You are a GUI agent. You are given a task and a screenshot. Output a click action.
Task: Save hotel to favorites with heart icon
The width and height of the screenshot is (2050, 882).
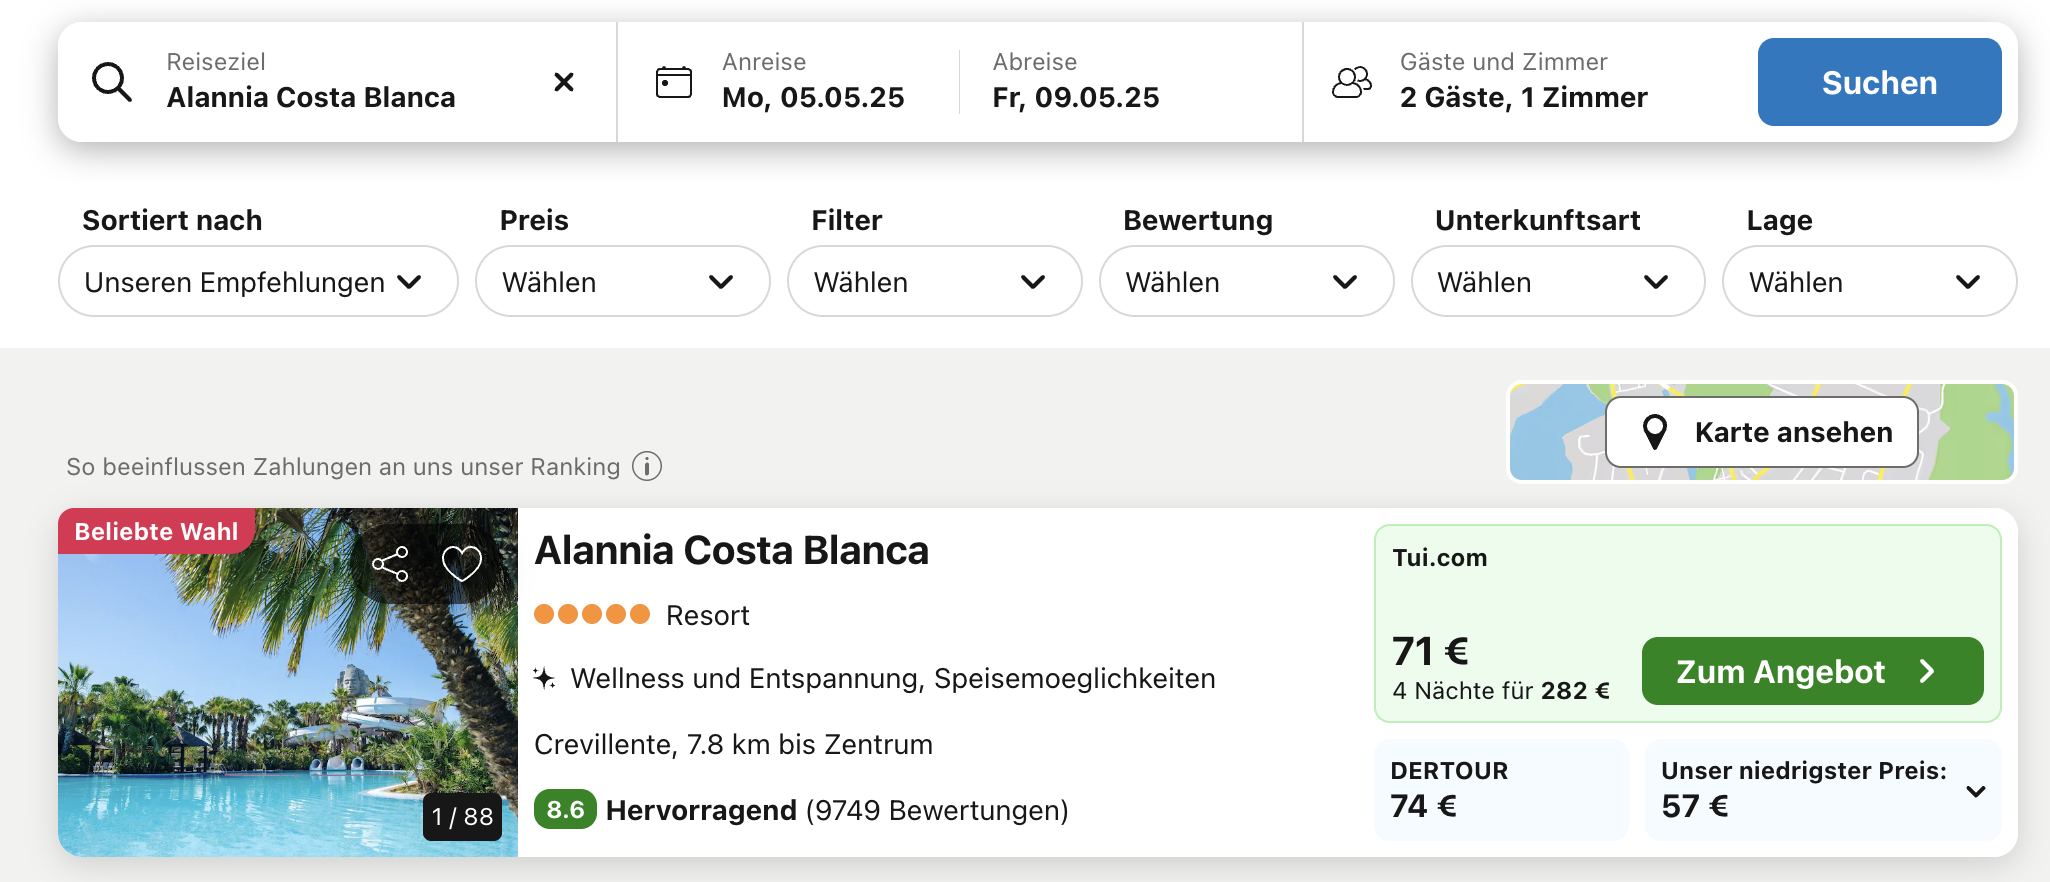[x=461, y=564]
